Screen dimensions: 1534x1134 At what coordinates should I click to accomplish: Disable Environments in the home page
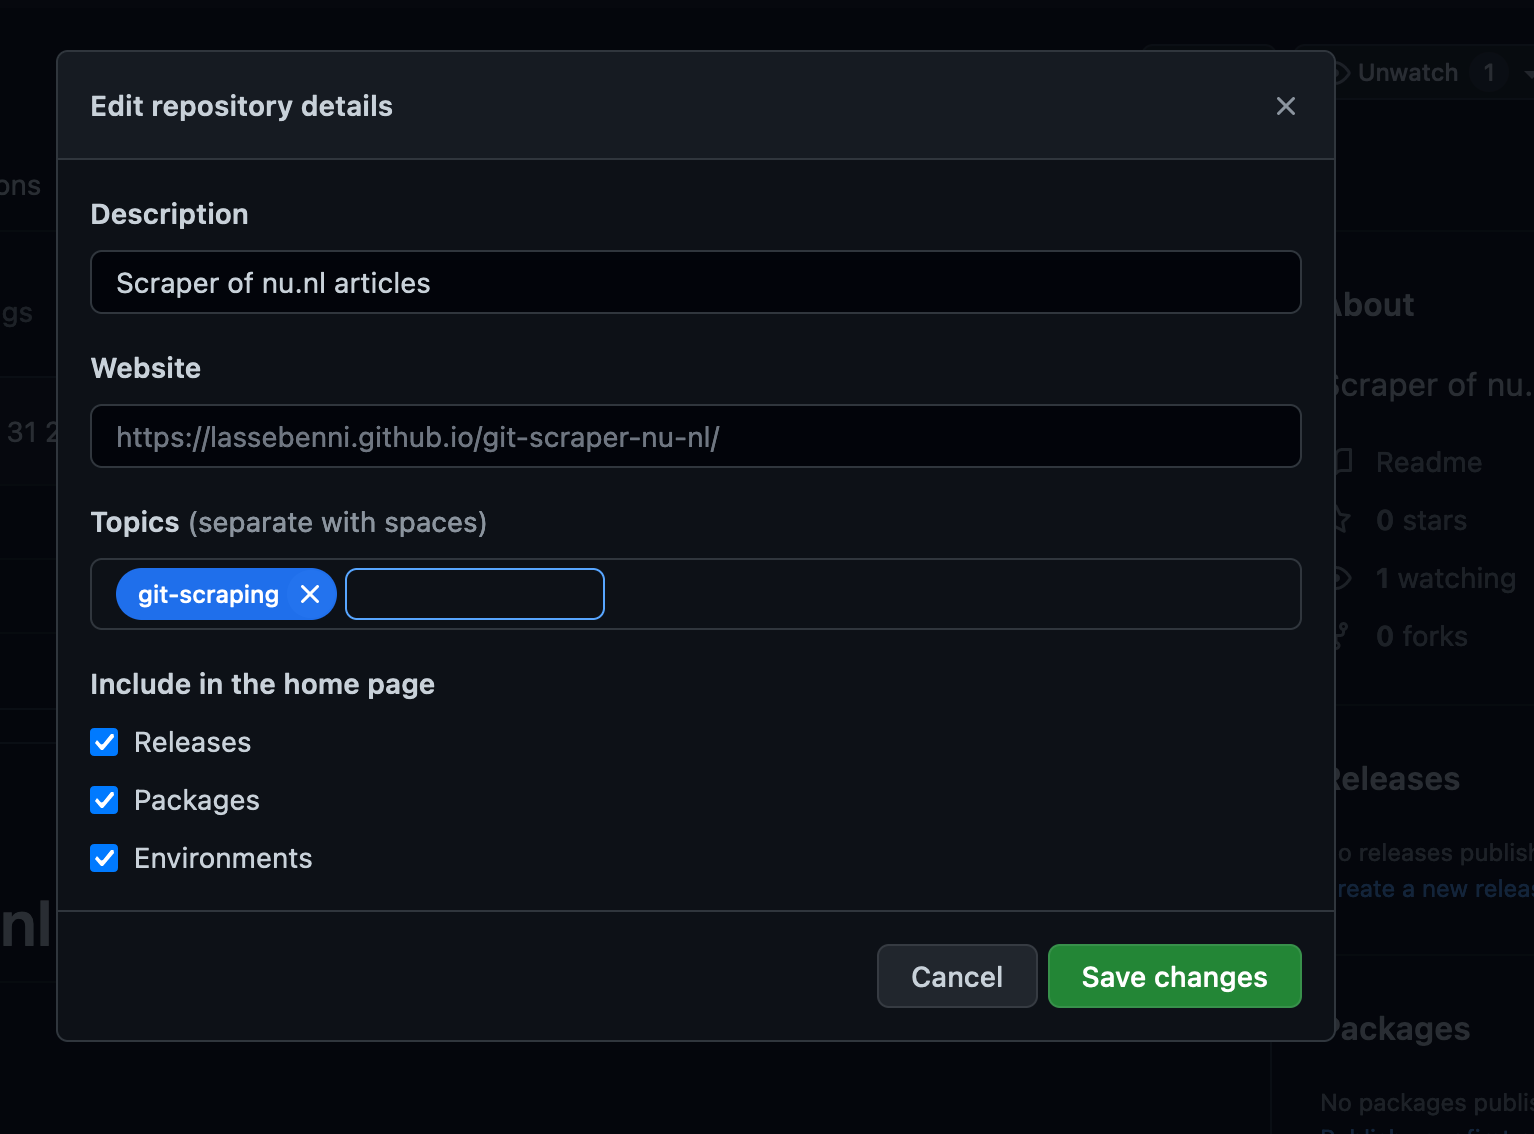(104, 857)
